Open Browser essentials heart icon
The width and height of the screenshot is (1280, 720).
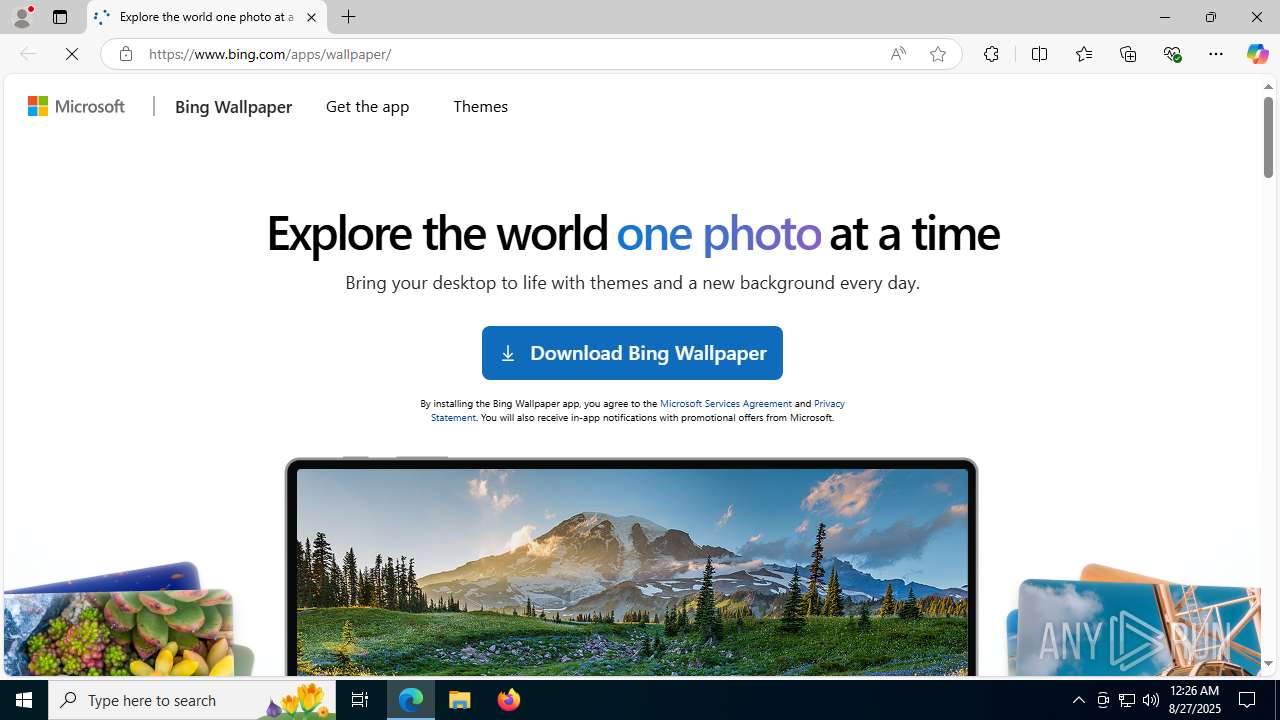coord(1172,54)
